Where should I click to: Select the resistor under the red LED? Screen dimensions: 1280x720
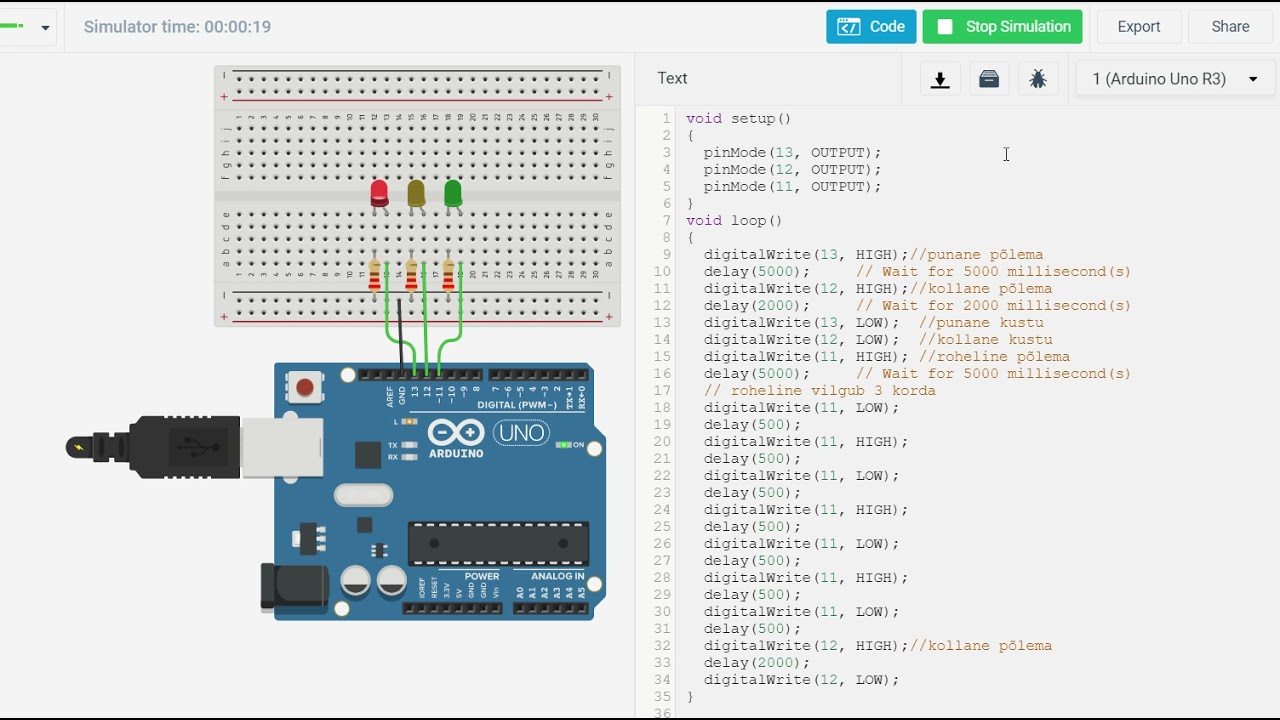click(374, 276)
